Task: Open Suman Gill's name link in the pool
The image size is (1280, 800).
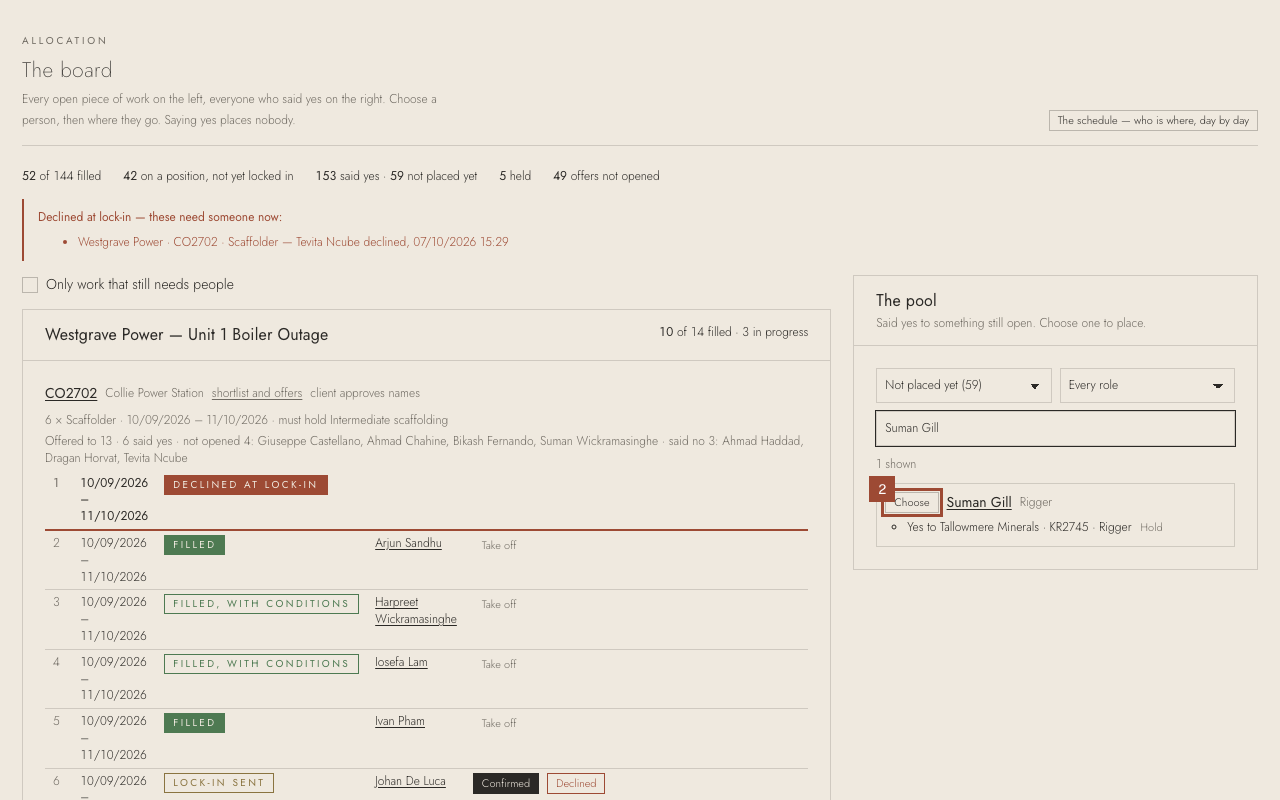Action: click(x=979, y=502)
